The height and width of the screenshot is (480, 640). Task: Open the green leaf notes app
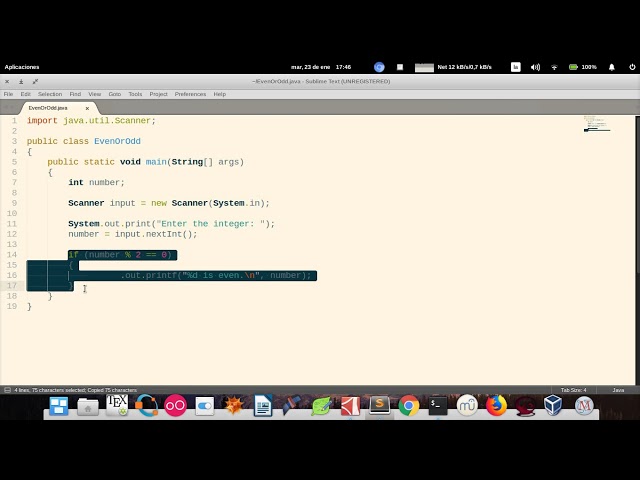[321, 406]
